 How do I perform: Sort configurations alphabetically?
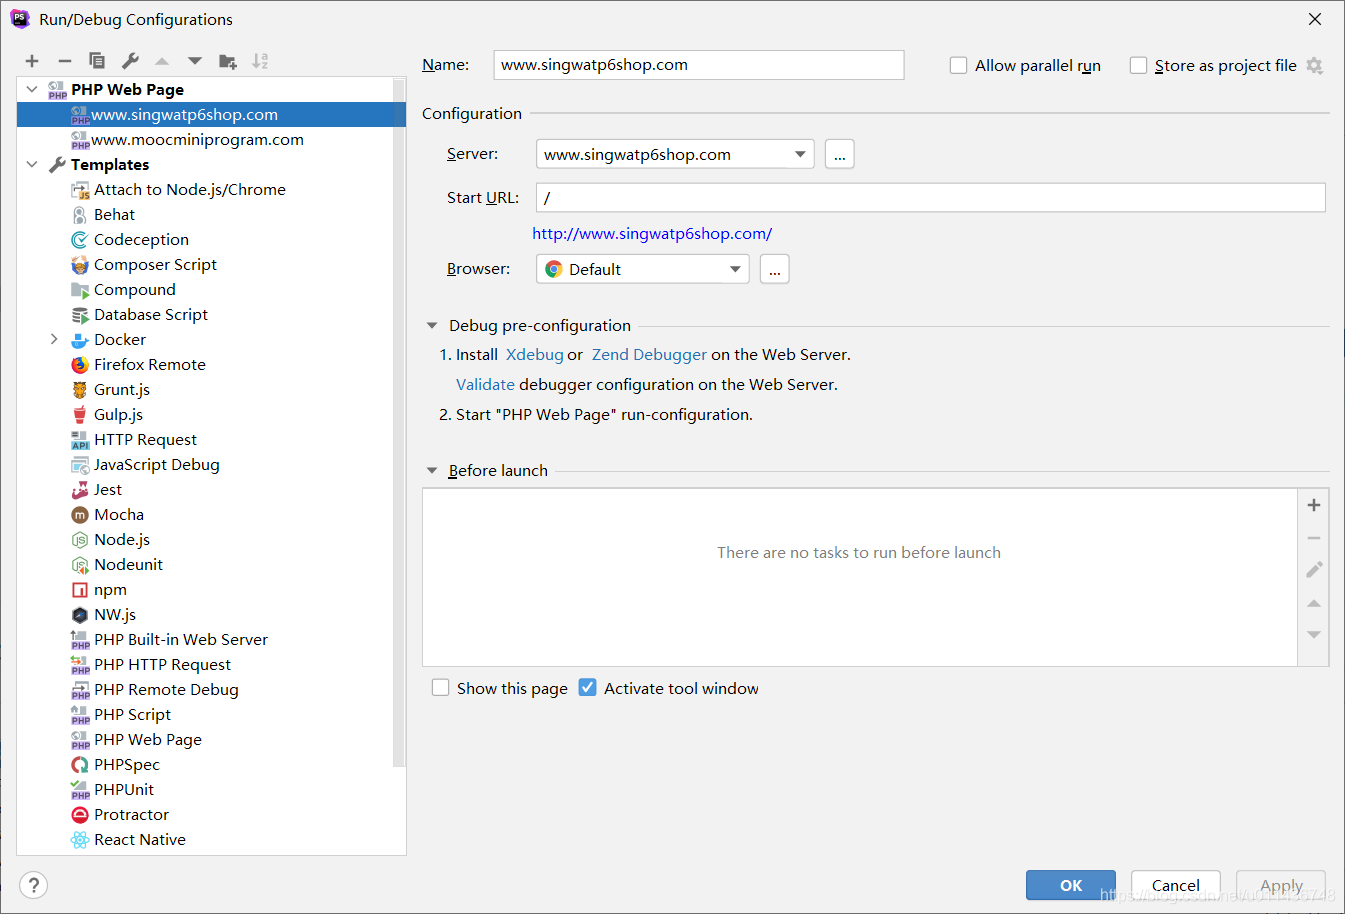coord(259,61)
